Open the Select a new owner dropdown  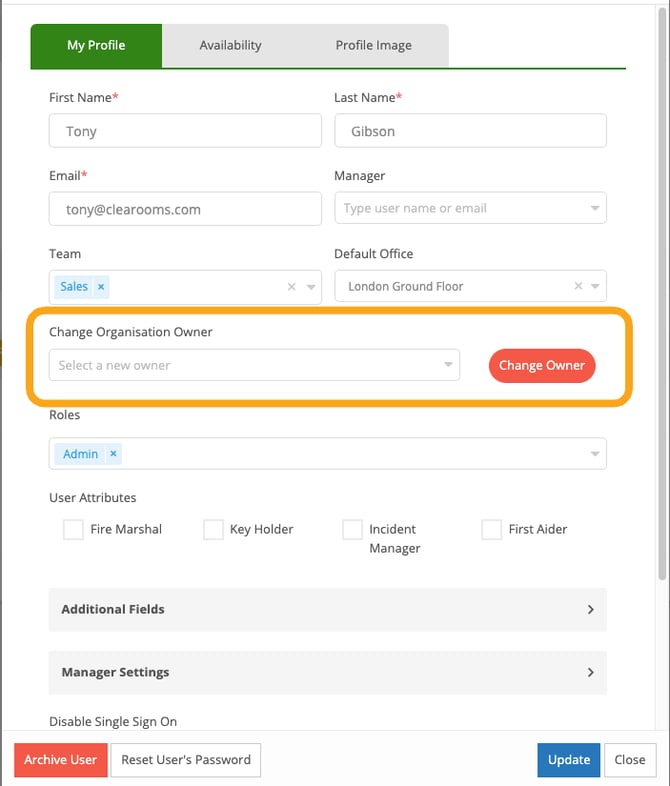(448, 365)
